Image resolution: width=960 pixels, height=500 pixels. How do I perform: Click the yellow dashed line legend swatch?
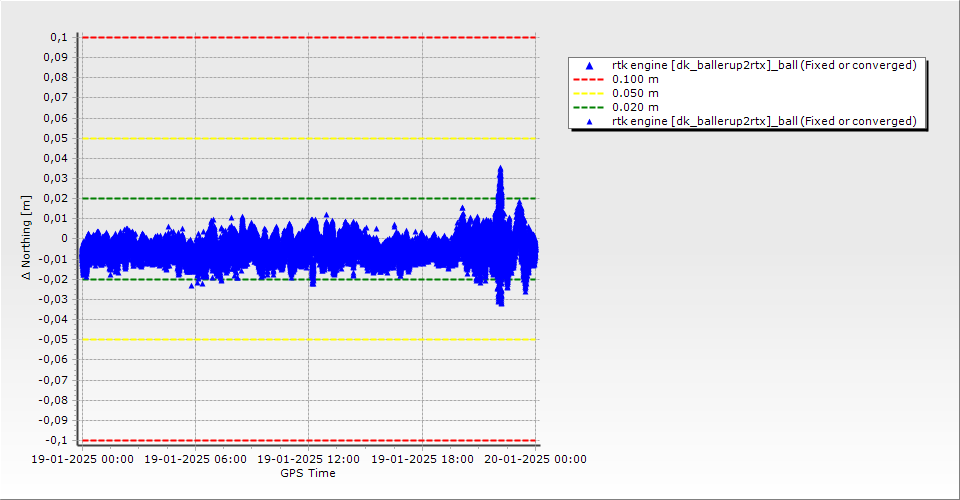pos(588,94)
